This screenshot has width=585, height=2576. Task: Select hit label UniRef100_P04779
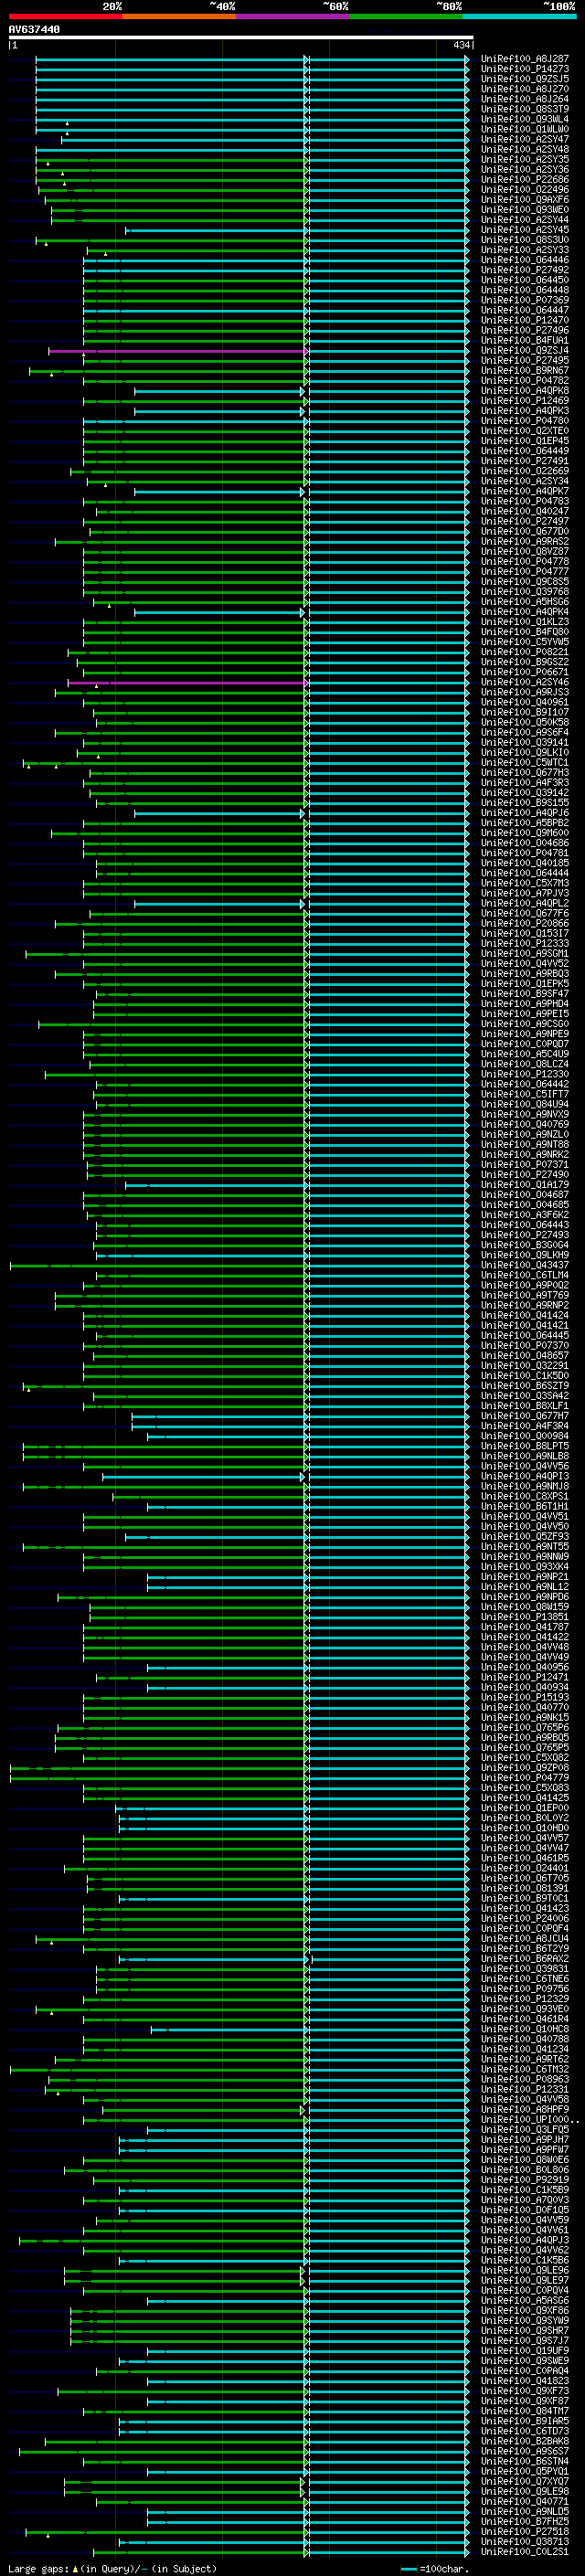pyautogui.click(x=525, y=1778)
